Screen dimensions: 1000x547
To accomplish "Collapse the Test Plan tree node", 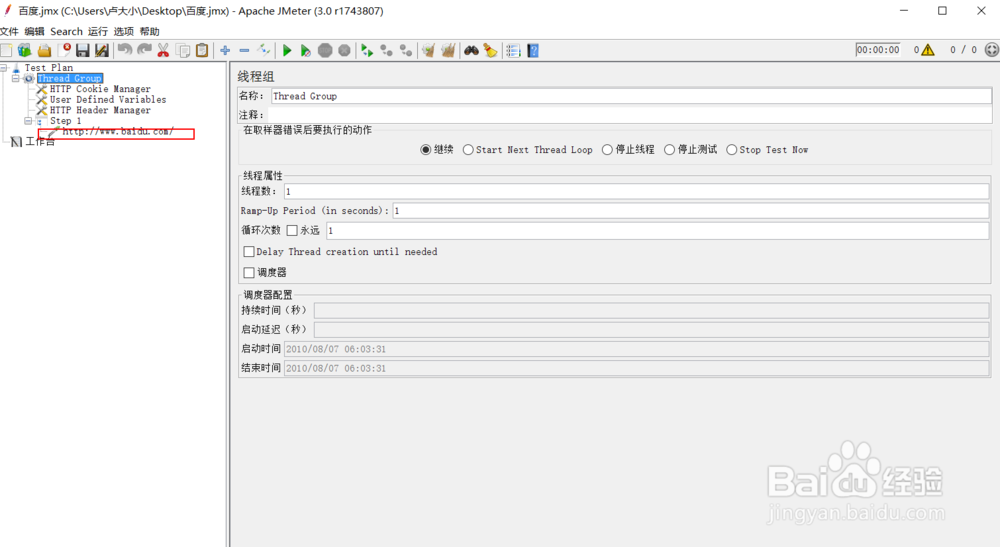I will (4, 67).
